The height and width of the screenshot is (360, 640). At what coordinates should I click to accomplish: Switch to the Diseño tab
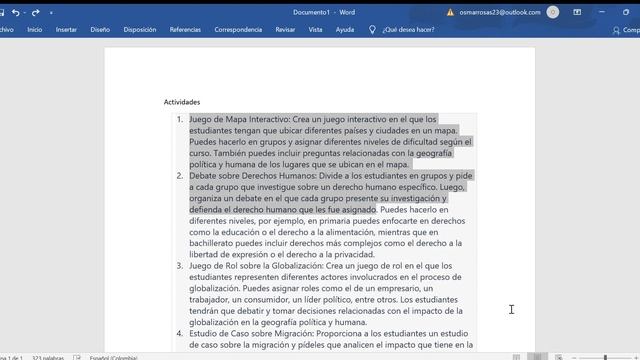(100, 29)
